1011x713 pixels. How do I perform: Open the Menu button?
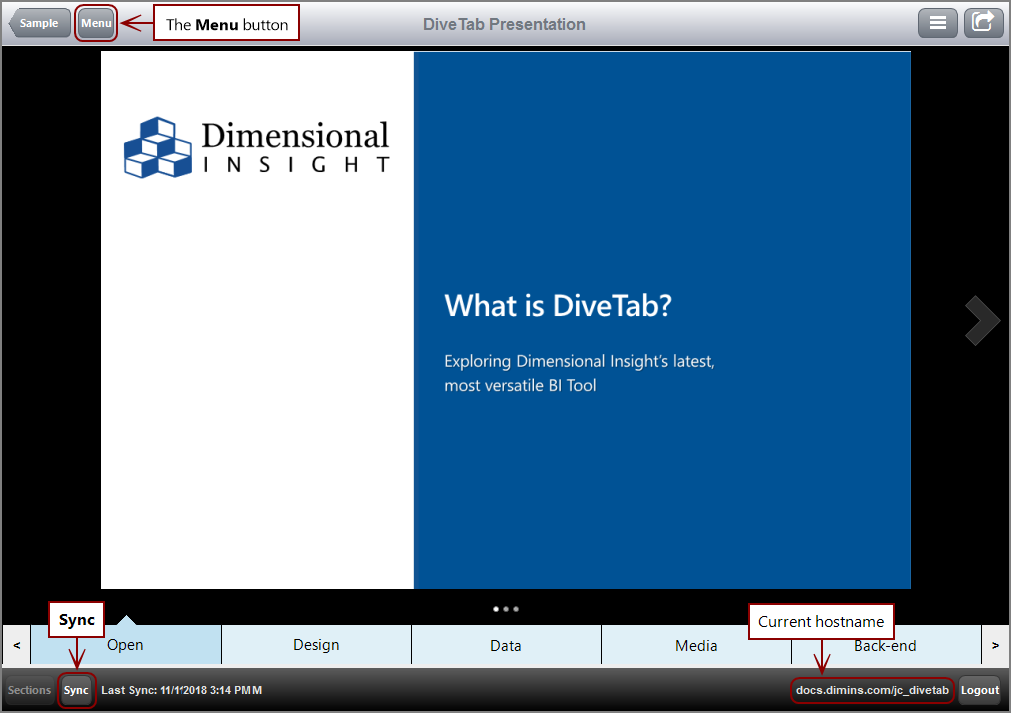tap(96, 22)
